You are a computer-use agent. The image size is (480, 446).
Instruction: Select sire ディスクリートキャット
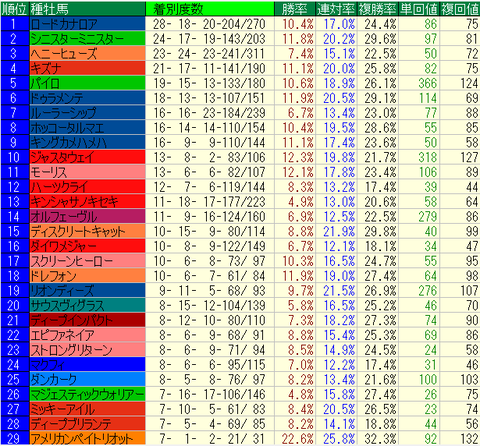tap(87, 231)
